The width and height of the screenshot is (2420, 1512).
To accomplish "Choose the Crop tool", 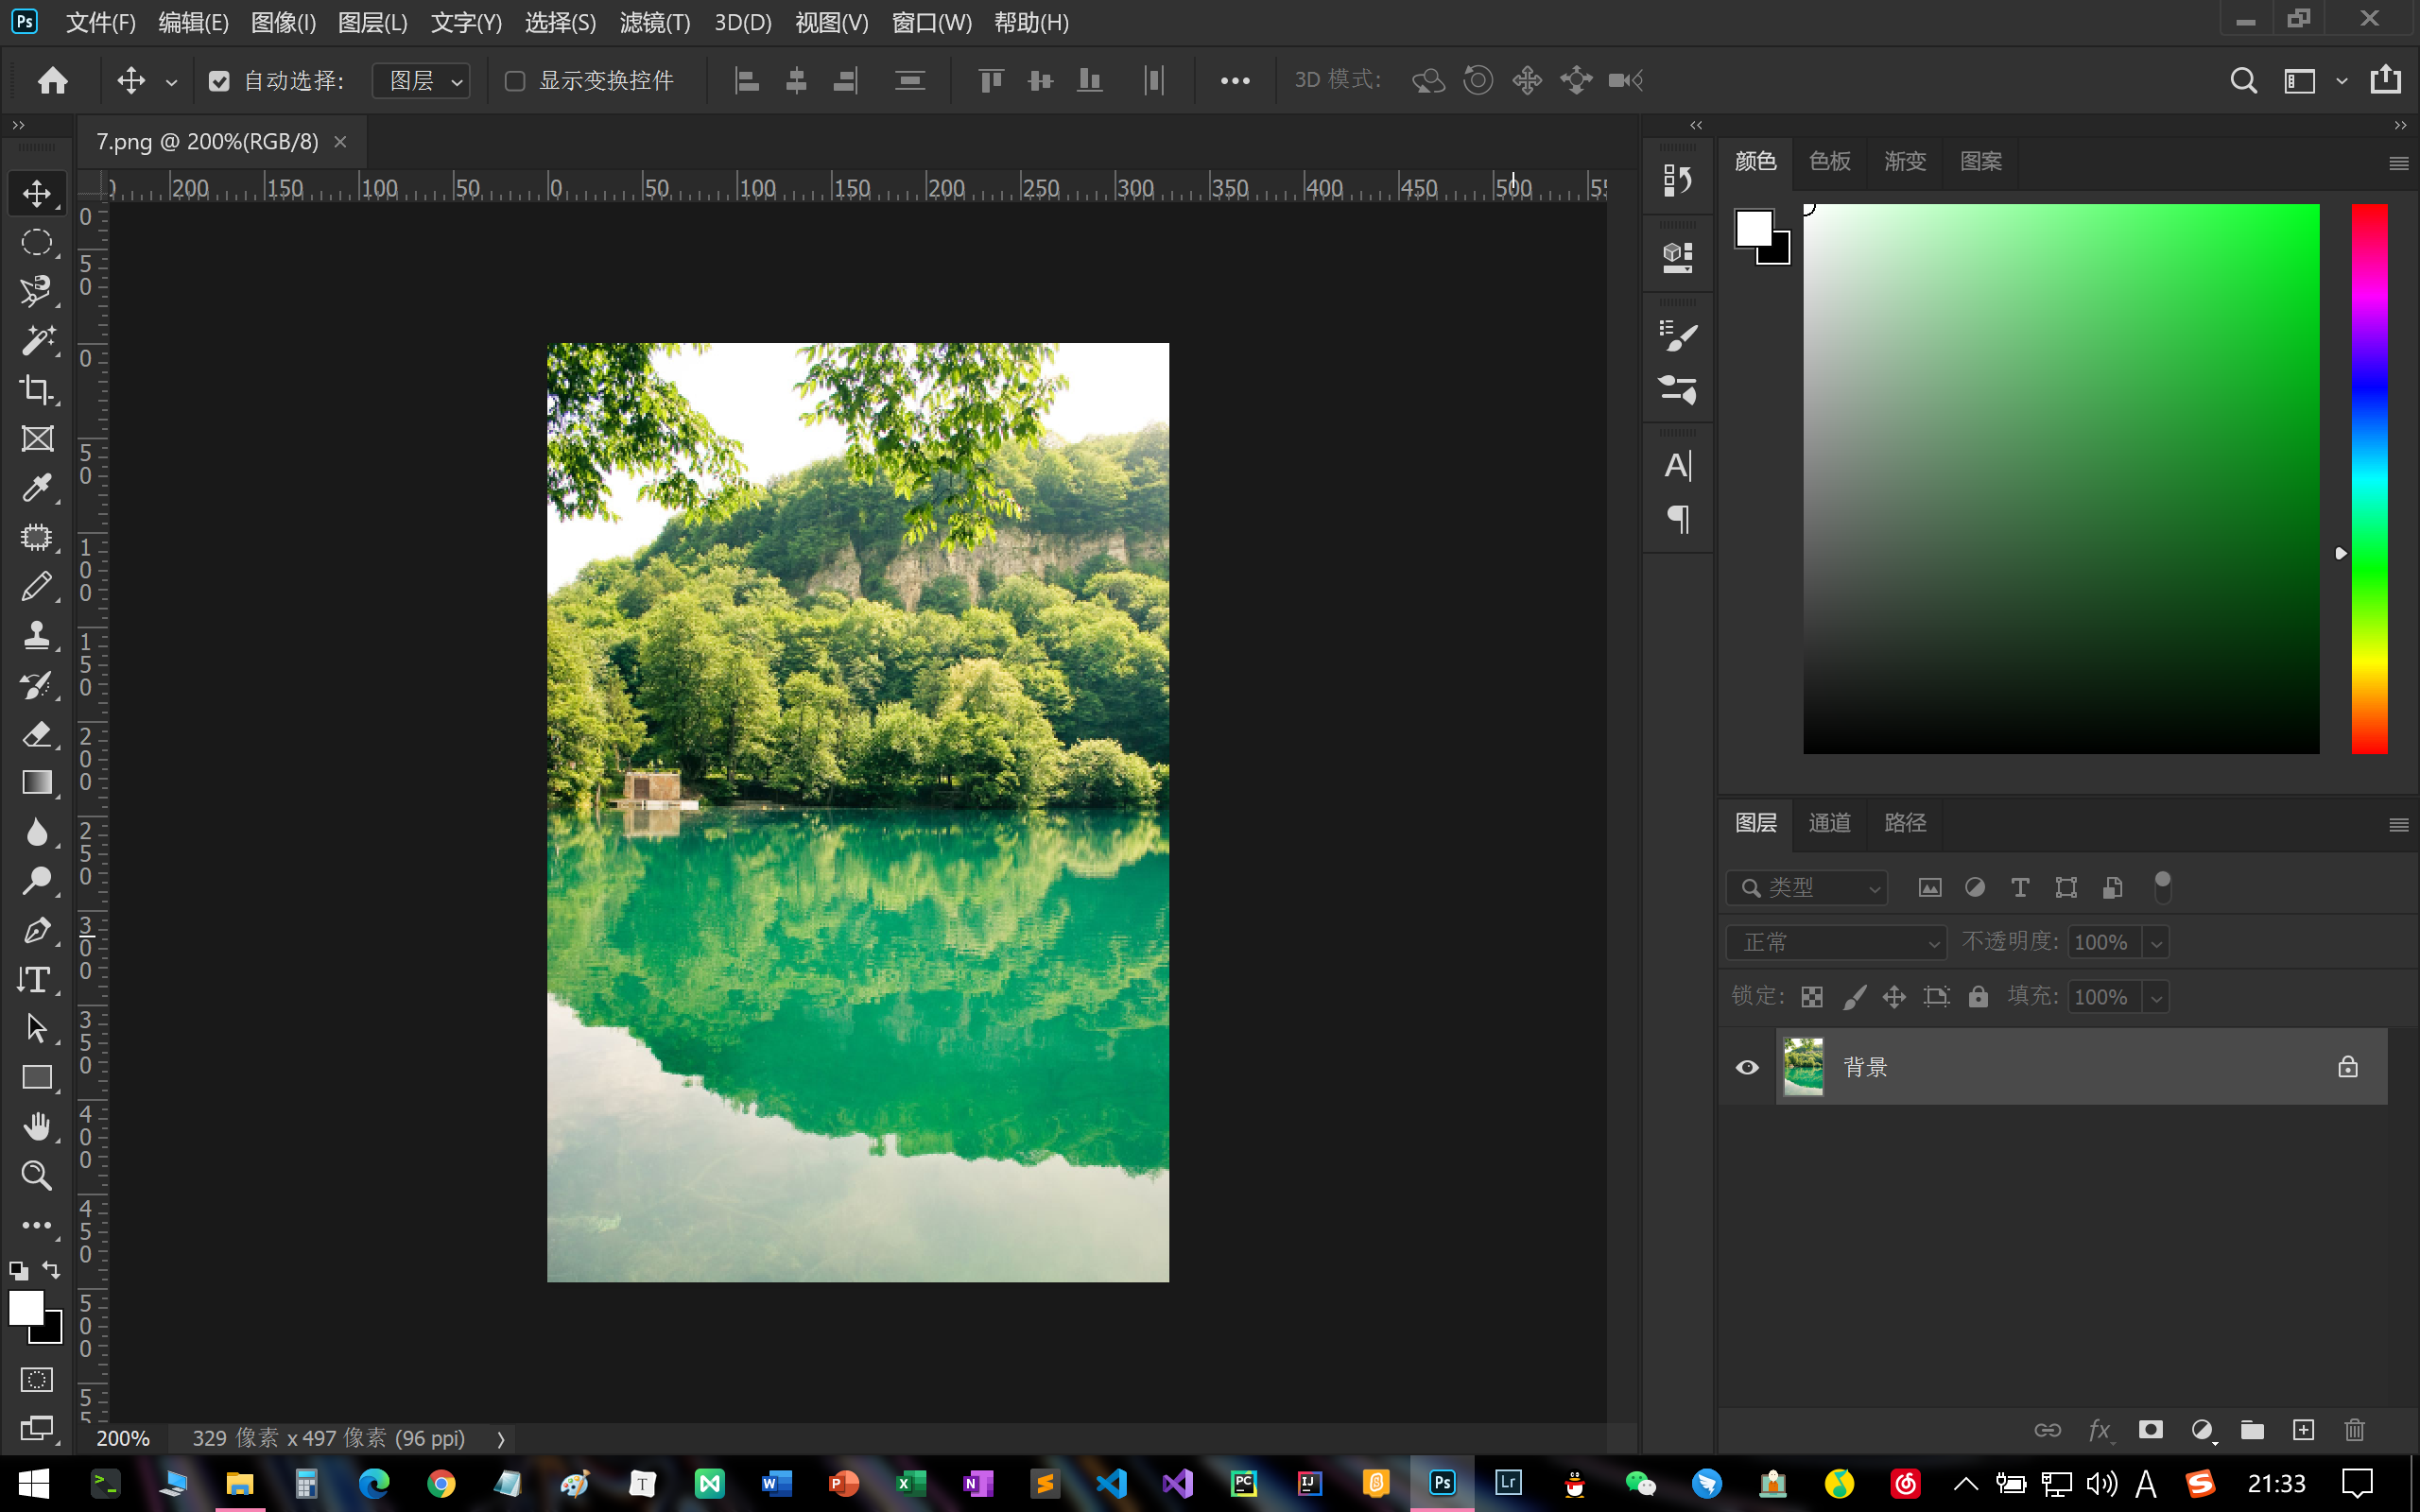I will pos(37,389).
